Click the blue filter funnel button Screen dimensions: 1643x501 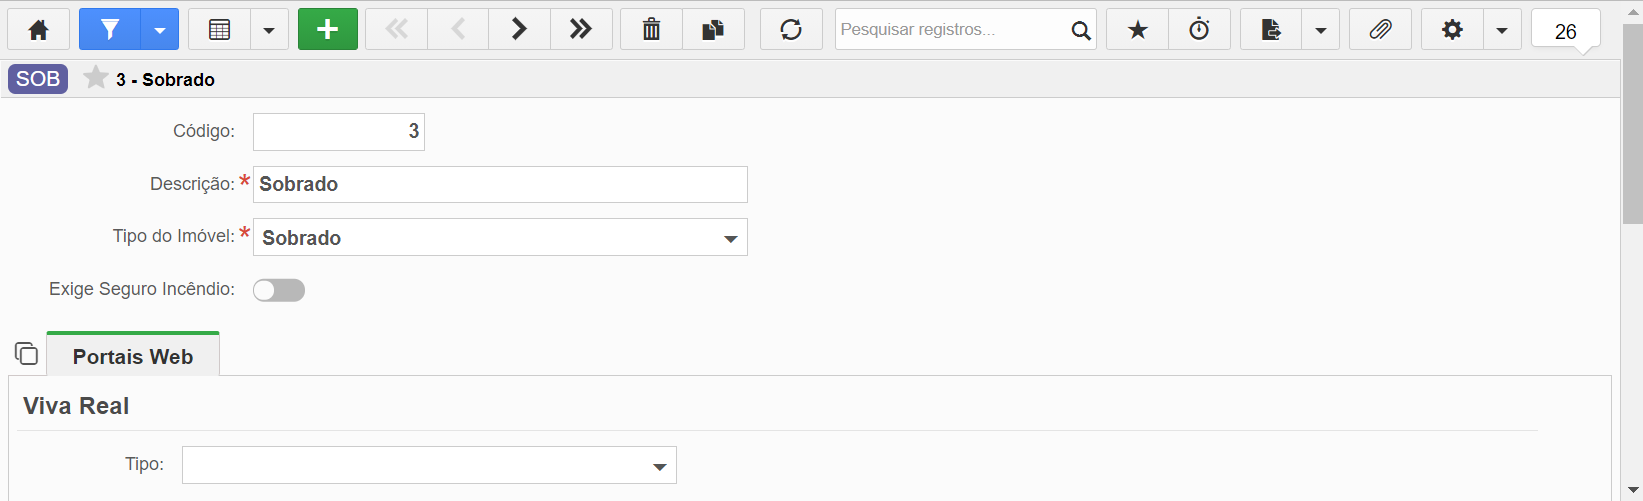[110, 30]
